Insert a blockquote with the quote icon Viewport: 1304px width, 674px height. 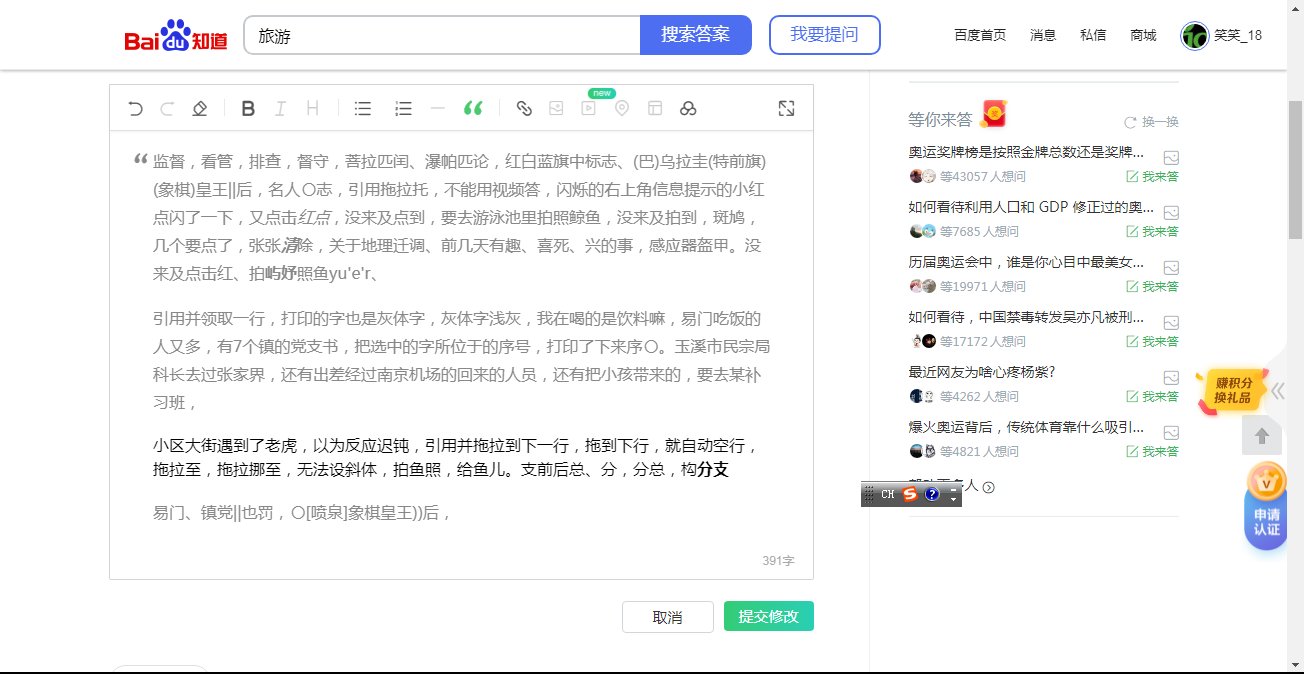click(473, 108)
